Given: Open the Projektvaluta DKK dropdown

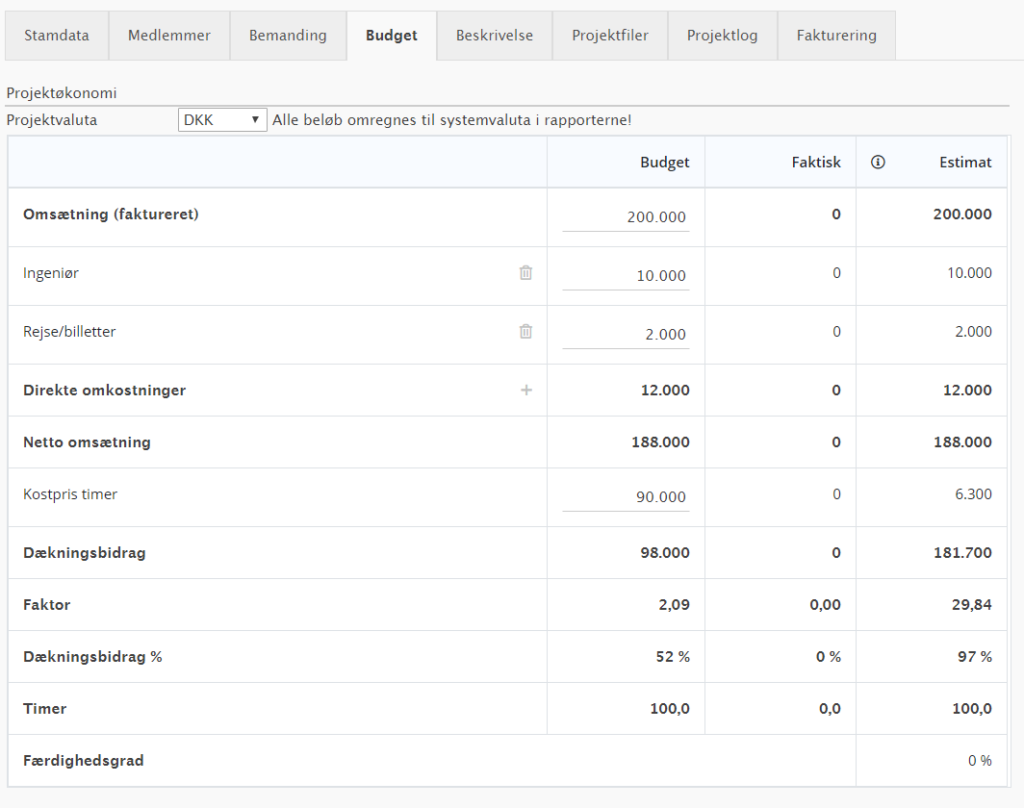Looking at the screenshot, I should pyautogui.click(x=222, y=120).
